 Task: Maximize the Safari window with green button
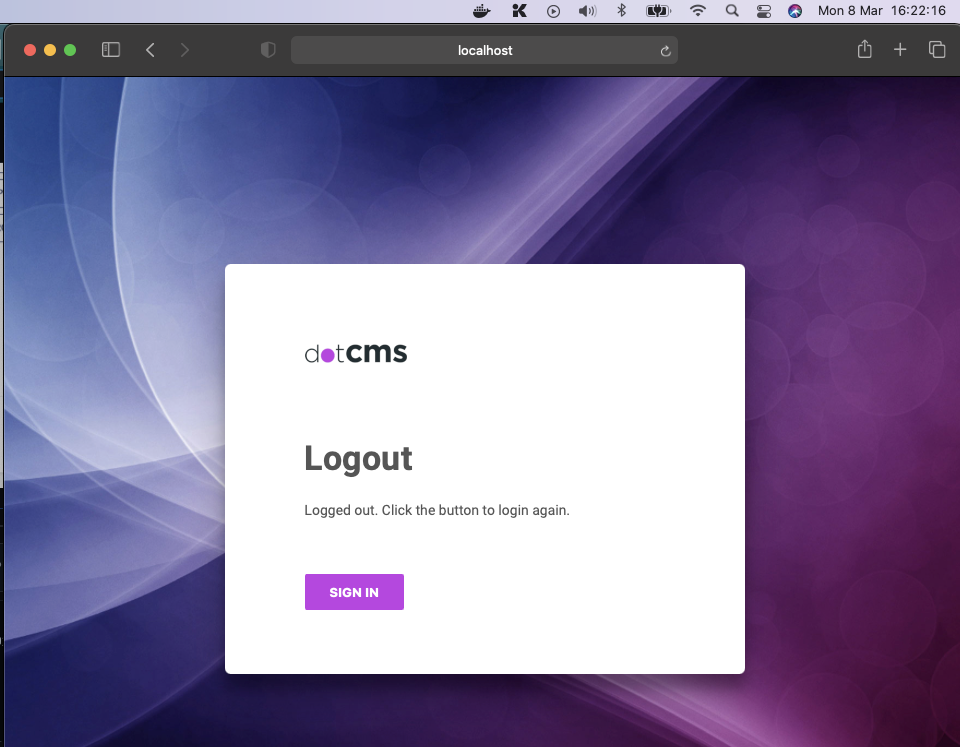(70, 50)
